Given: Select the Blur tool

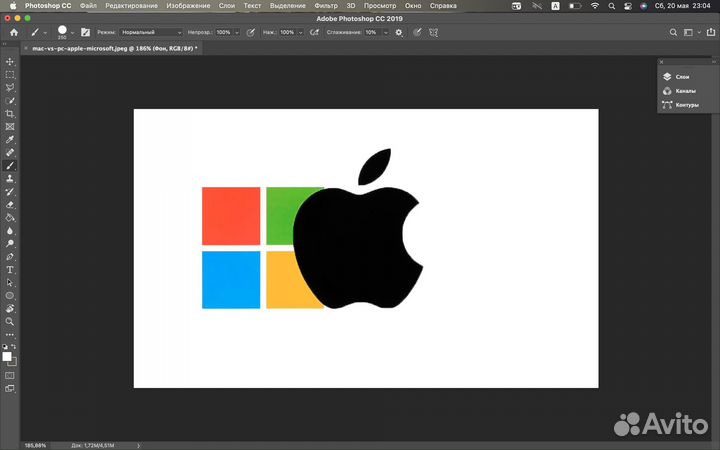Looking at the screenshot, I should pyautogui.click(x=10, y=231).
